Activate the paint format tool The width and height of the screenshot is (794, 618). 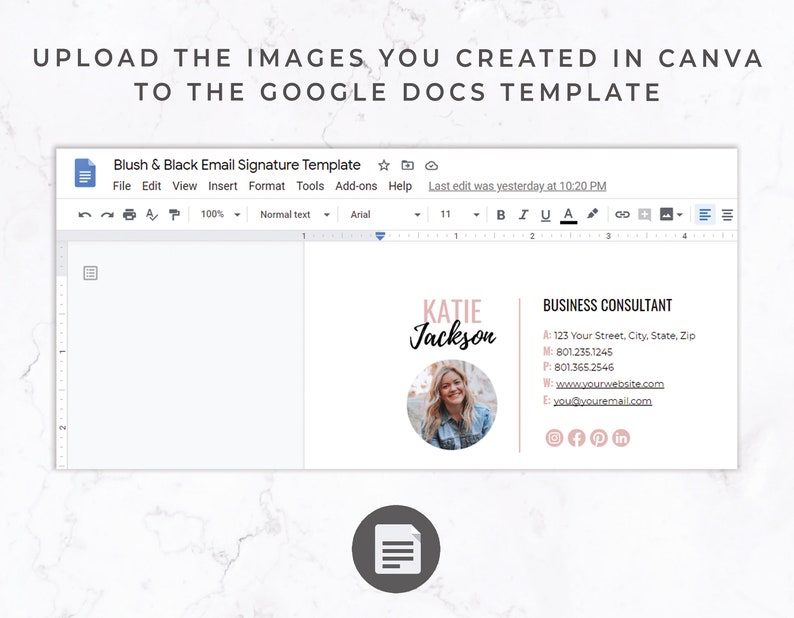[x=174, y=215]
